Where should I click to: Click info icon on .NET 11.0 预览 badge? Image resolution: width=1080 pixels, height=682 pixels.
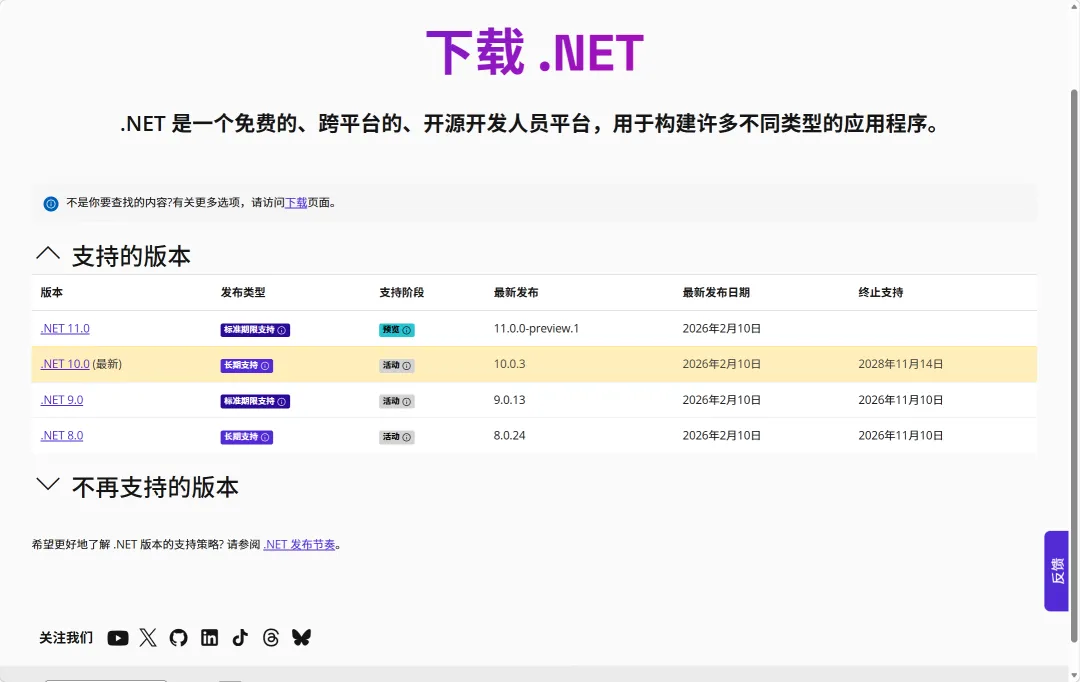[x=406, y=331]
